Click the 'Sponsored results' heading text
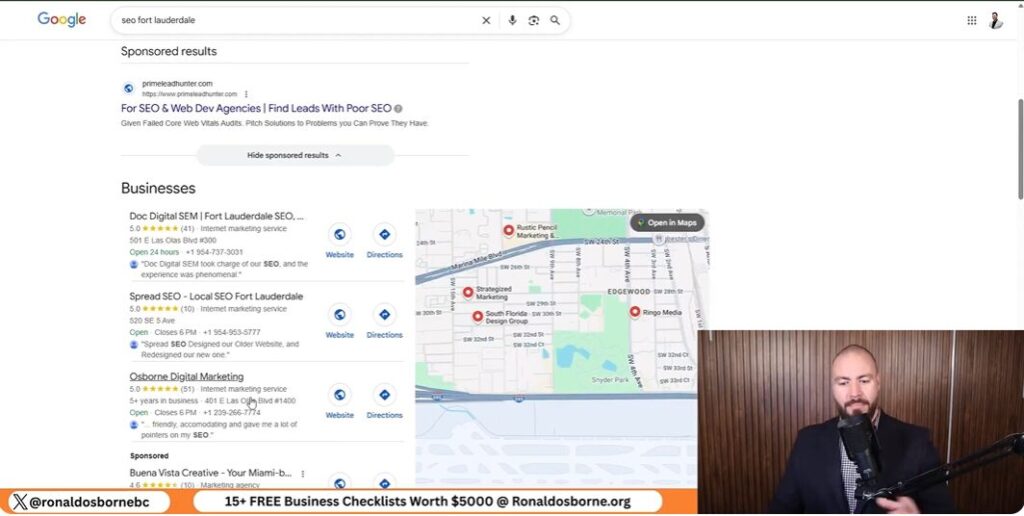The width and height of the screenshot is (1024, 516). click(168, 51)
